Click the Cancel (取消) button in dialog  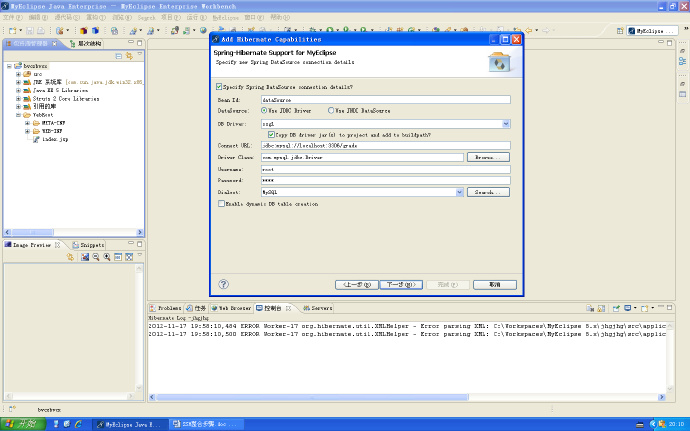point(495,284)
